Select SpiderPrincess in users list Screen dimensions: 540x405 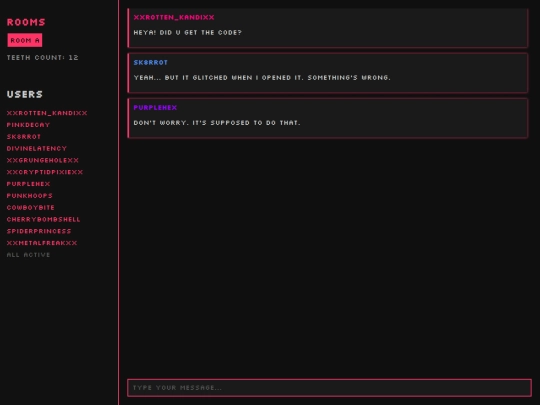[39, 231]
